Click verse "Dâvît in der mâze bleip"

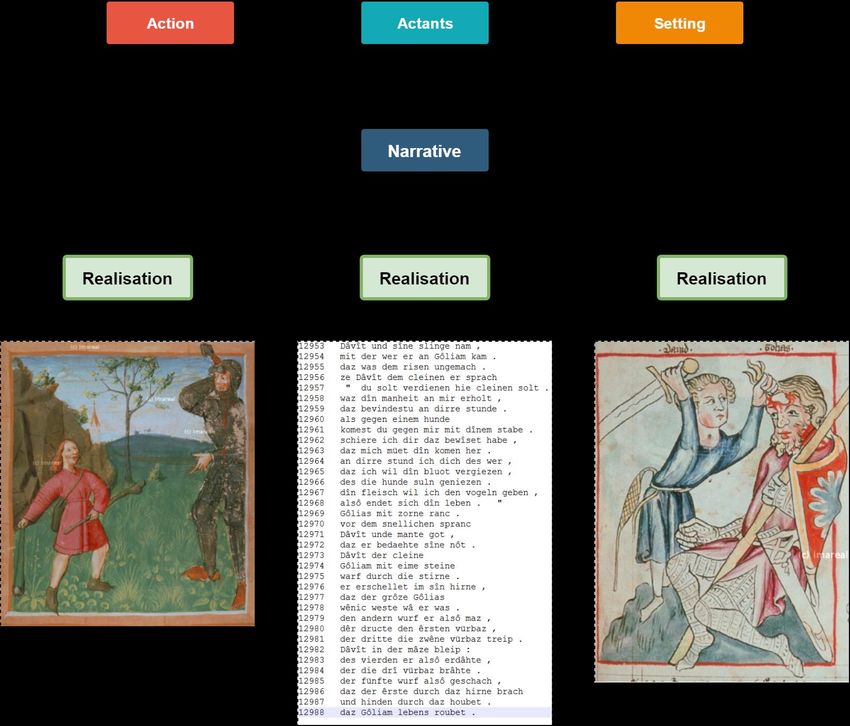405,649
